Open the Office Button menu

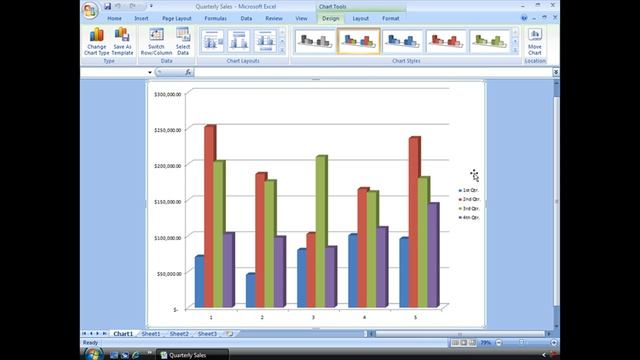point(89,10)
